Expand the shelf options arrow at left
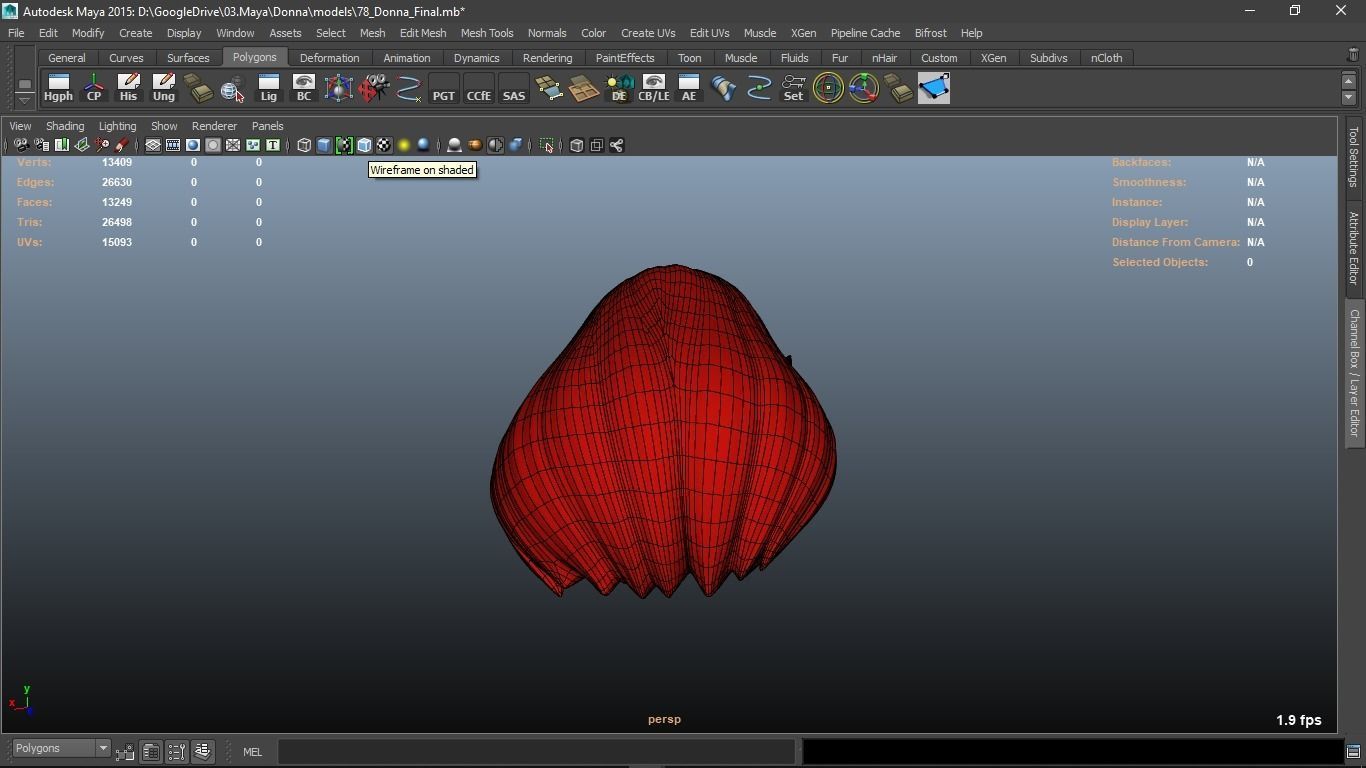The width and height of the screenshot is (1366, 768). tap(24, 100)
